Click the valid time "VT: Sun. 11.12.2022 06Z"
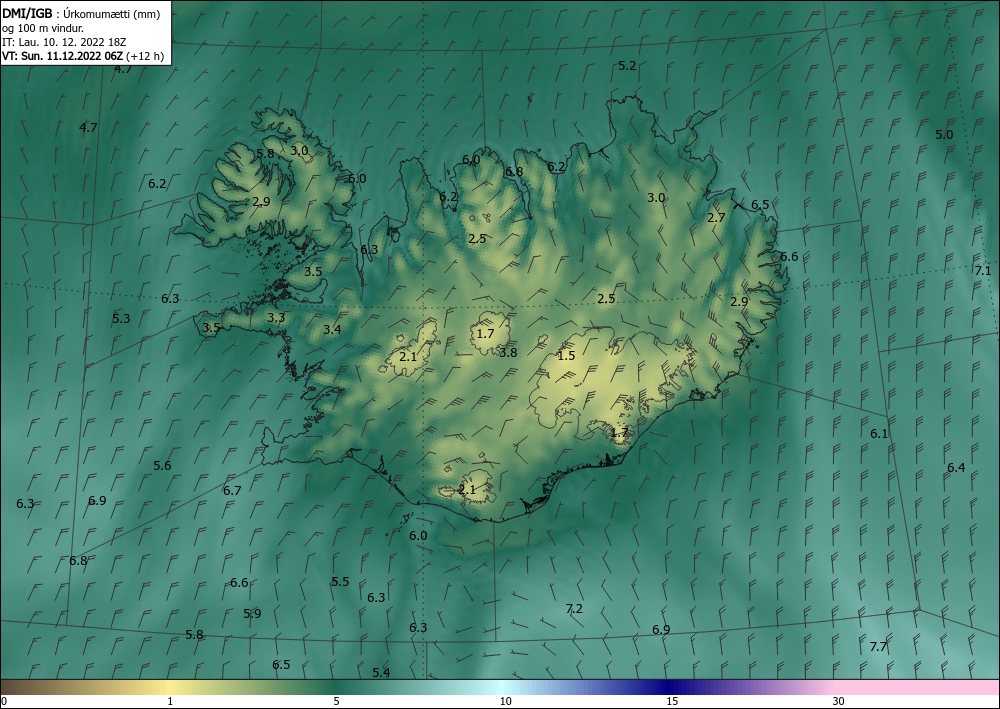This screenshot has width=1000, height=709. coord(64,56)
